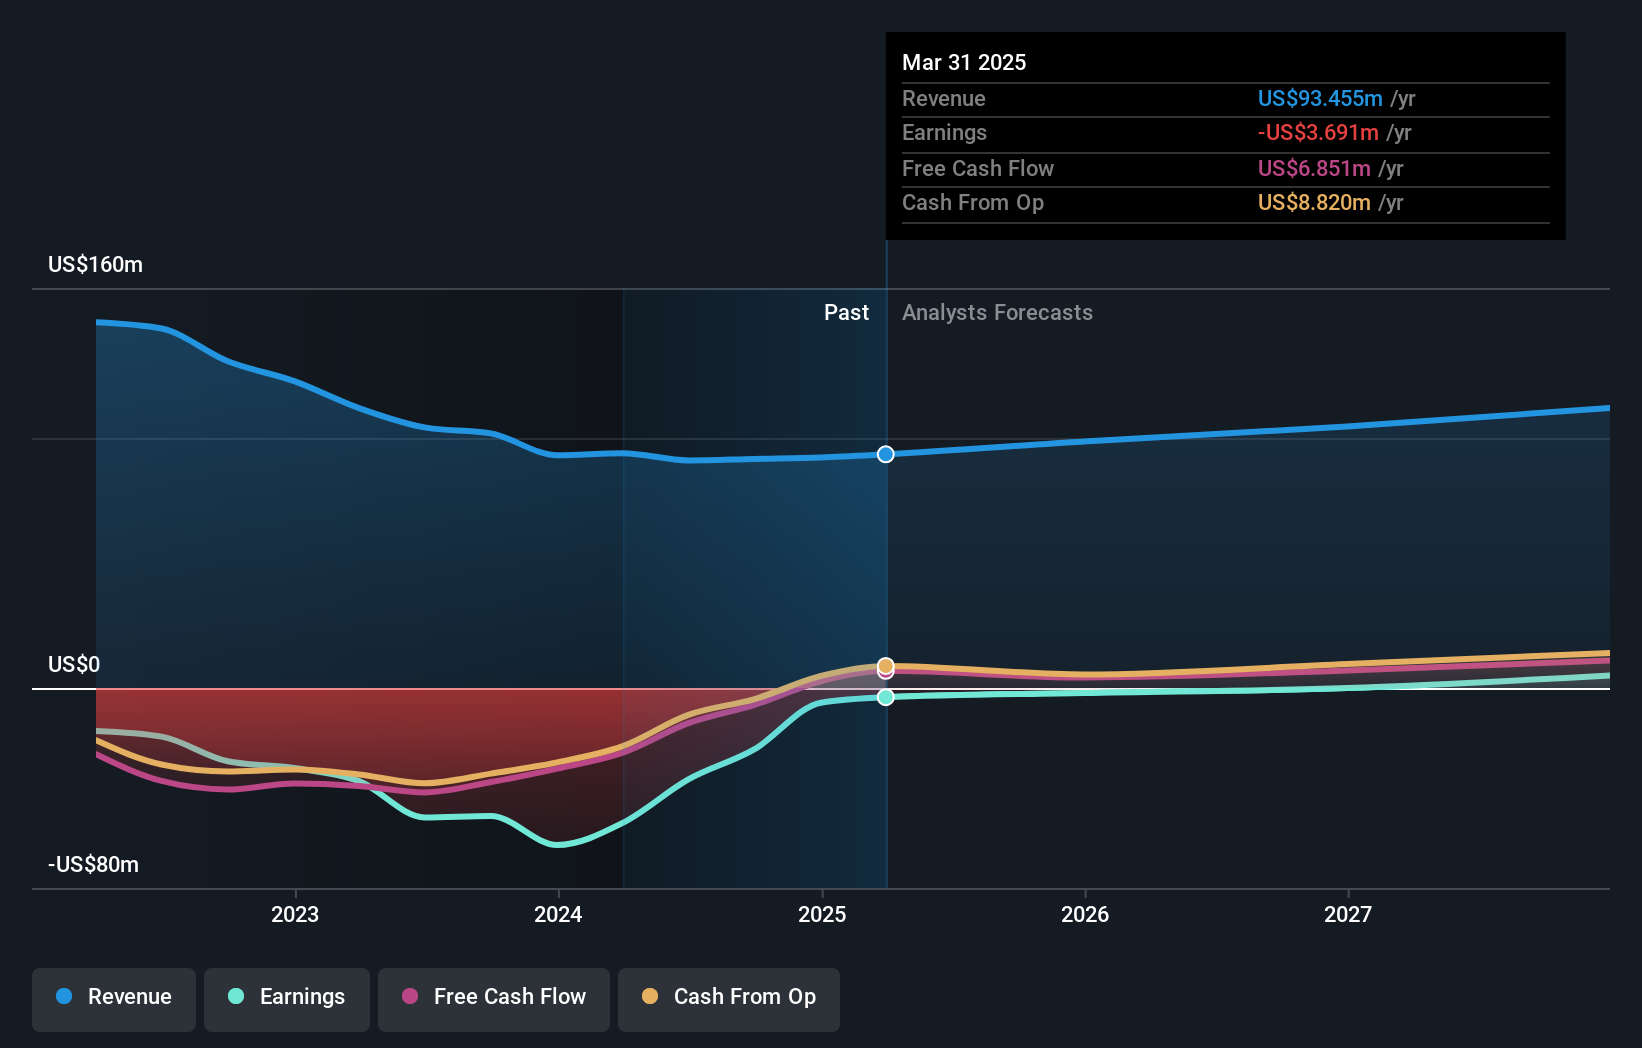Image resolution: width=1642 pixels, height=1048 pixels.
Task: Click the 2026 x-axis label
Action: 1085,915
